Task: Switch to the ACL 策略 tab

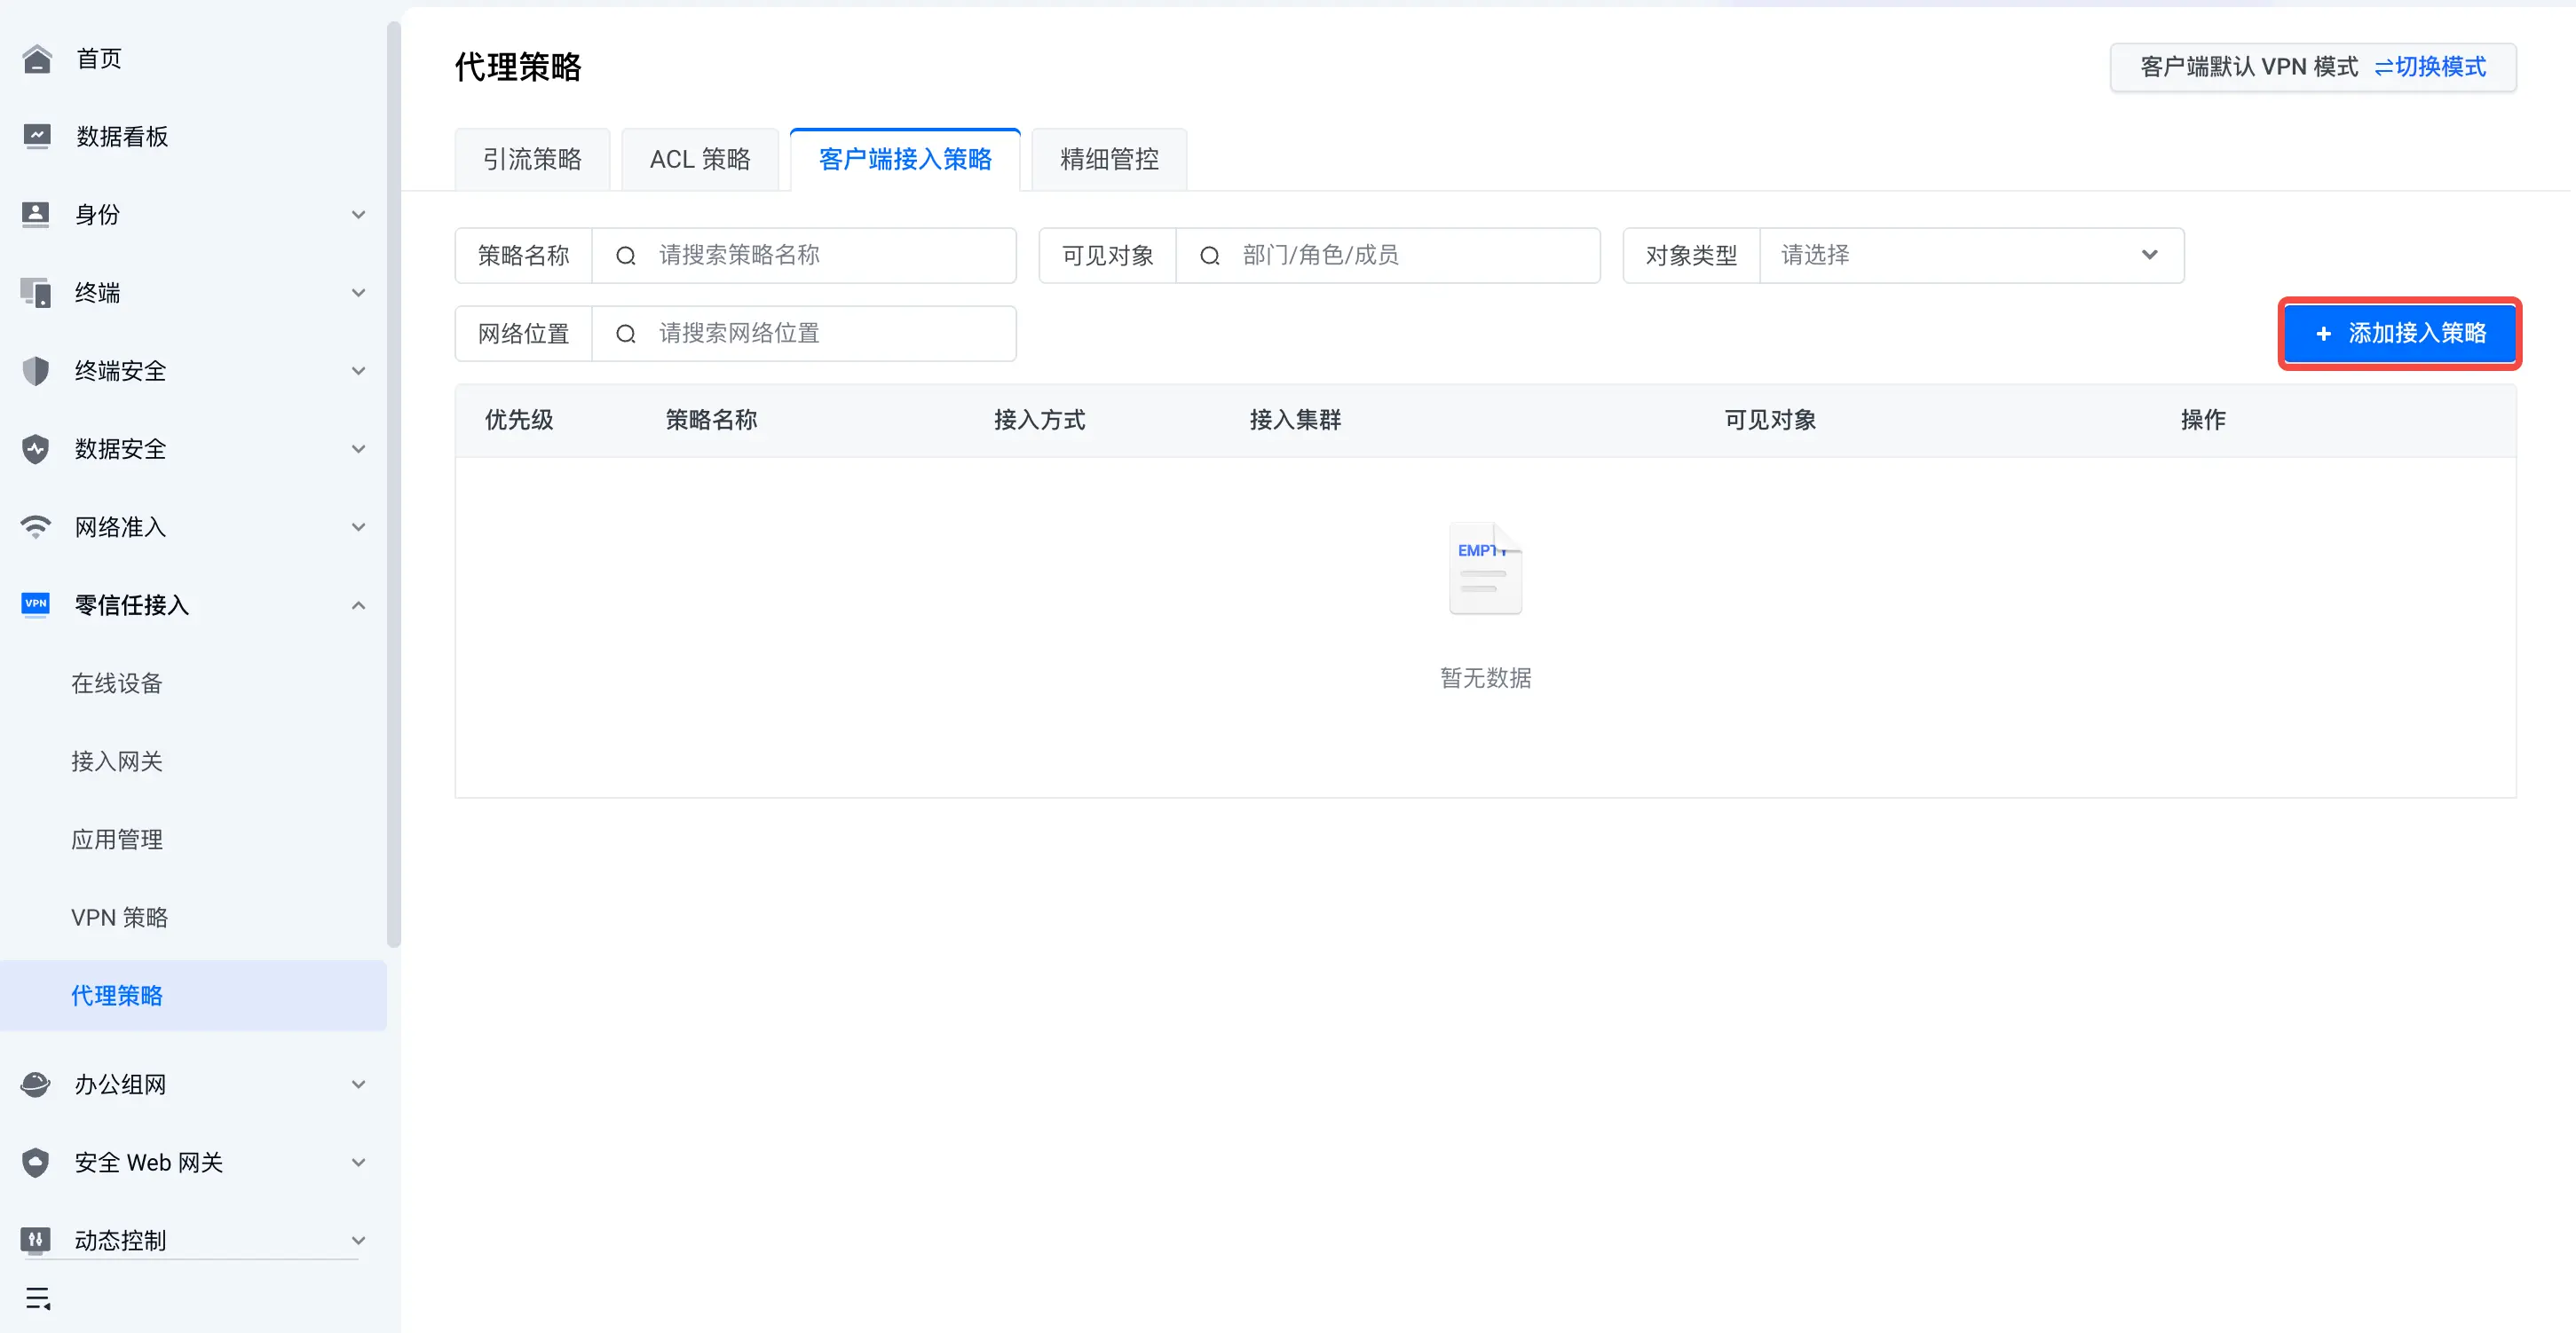Action: (700, 159)
